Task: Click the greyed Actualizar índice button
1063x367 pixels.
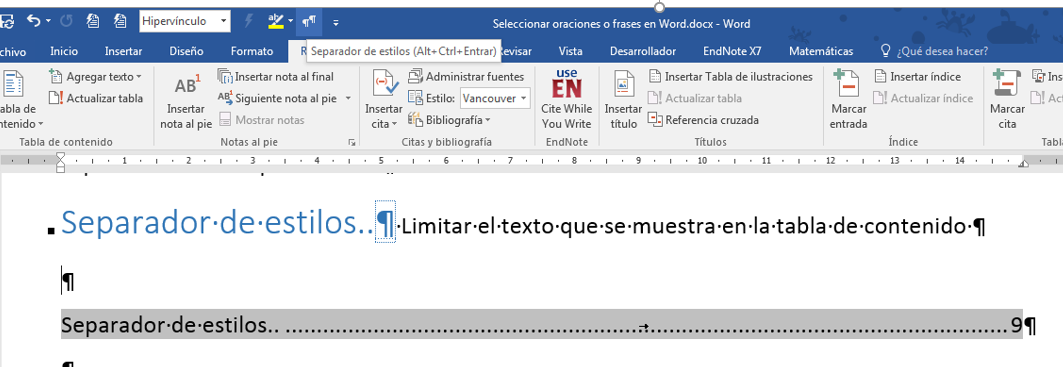Action: [923, 98]
